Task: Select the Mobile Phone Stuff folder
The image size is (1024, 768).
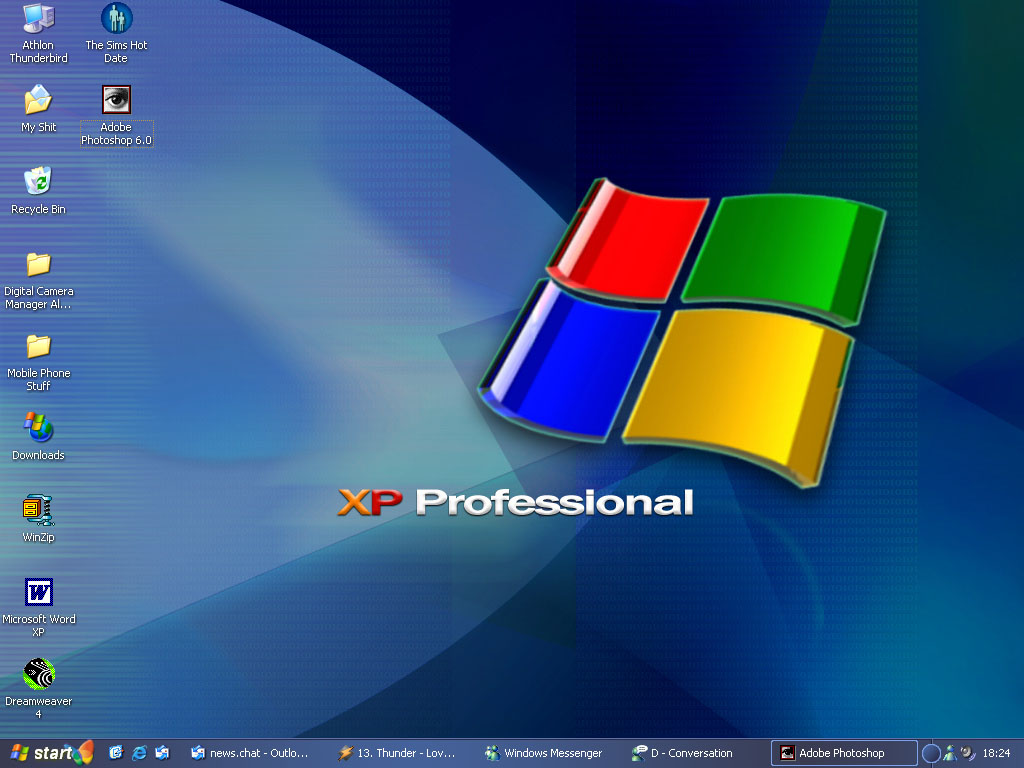Action: point(38,346)
